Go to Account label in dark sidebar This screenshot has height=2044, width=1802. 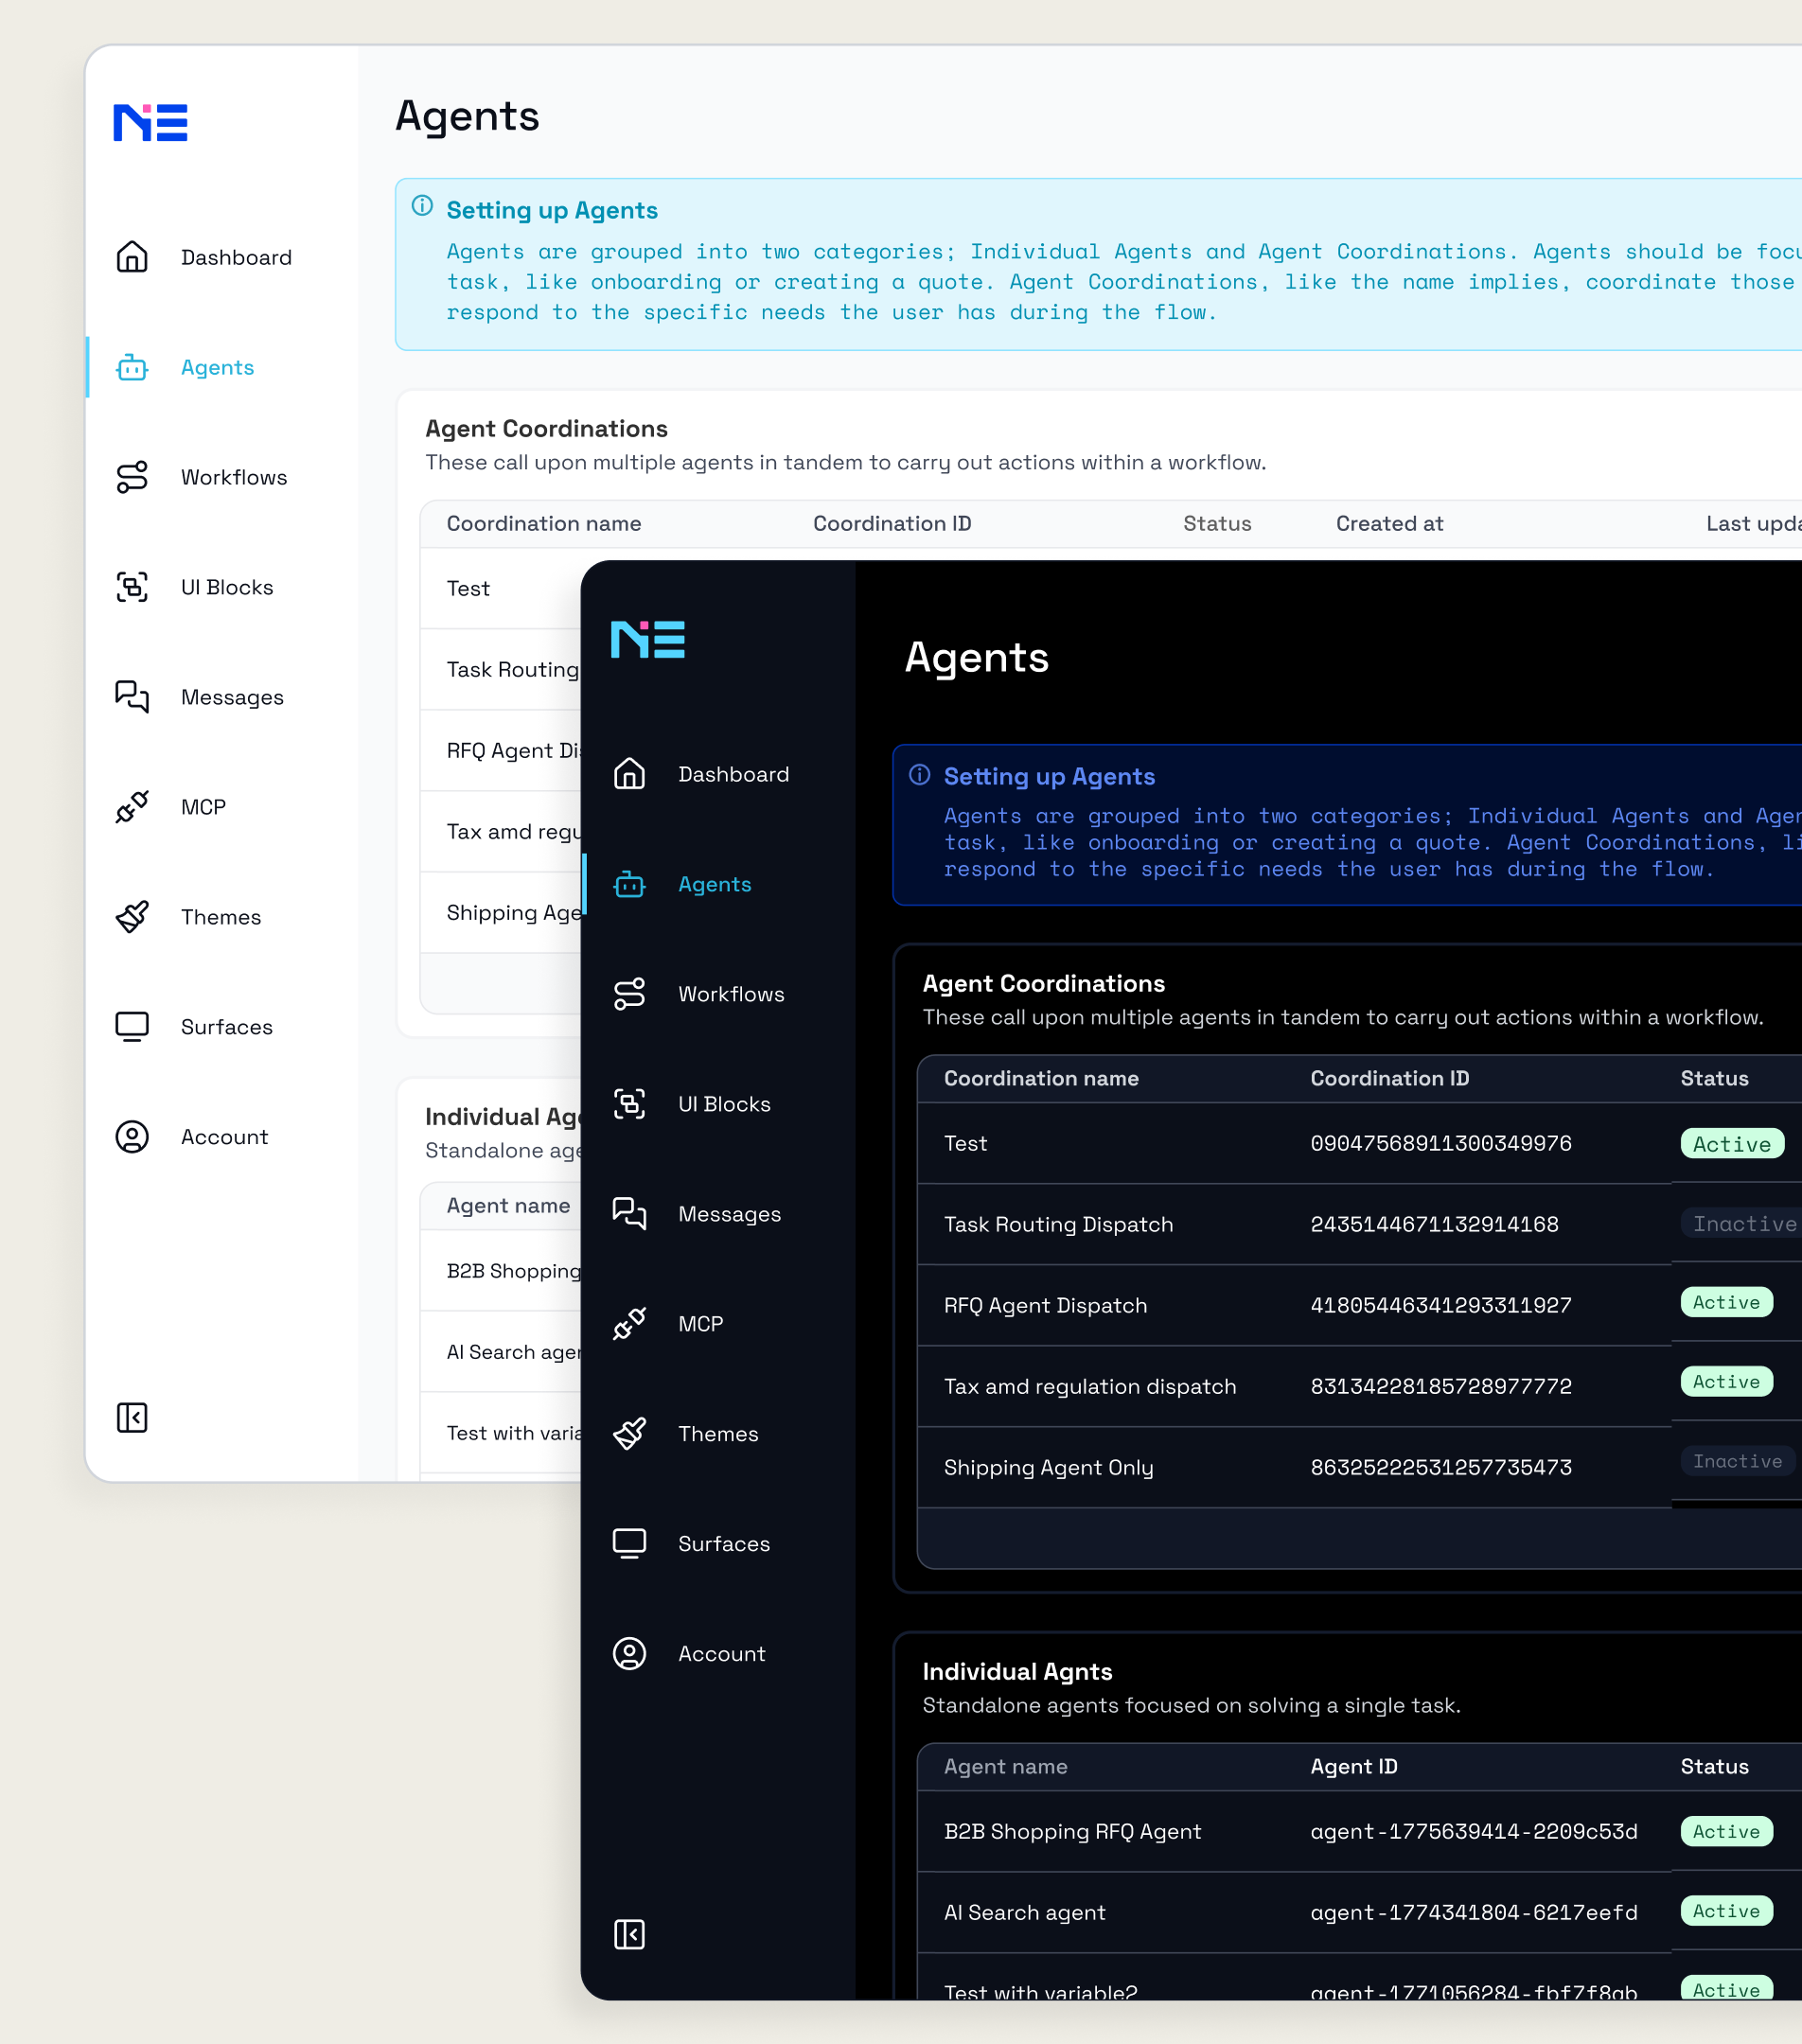[721, 1654]
